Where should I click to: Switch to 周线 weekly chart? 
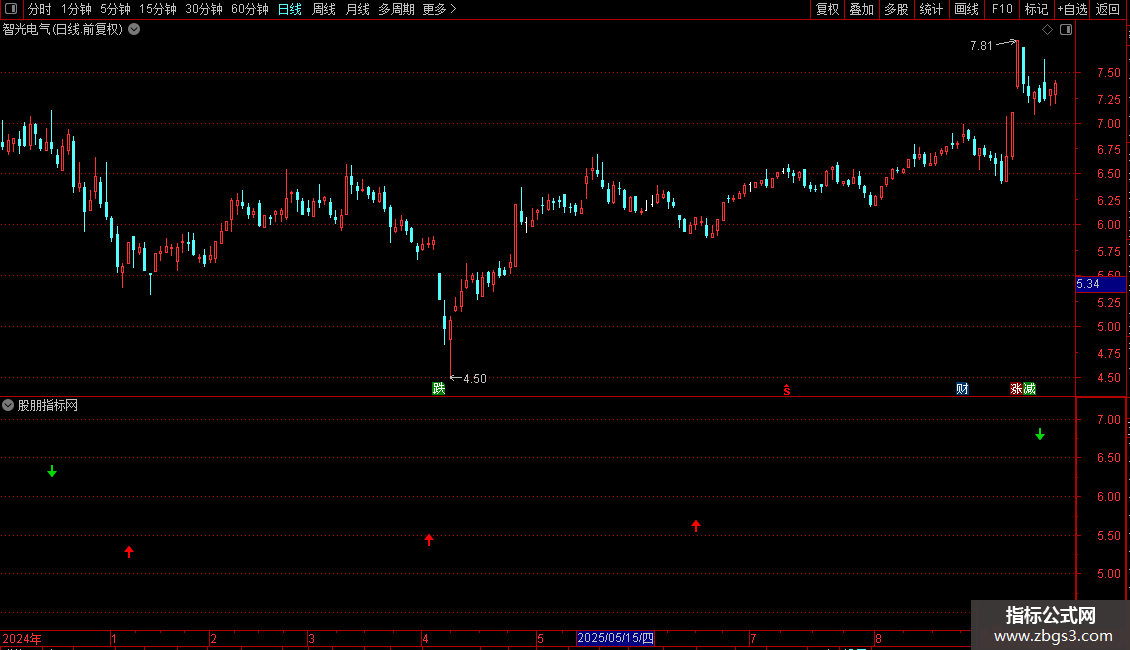(x=324, y=9)
